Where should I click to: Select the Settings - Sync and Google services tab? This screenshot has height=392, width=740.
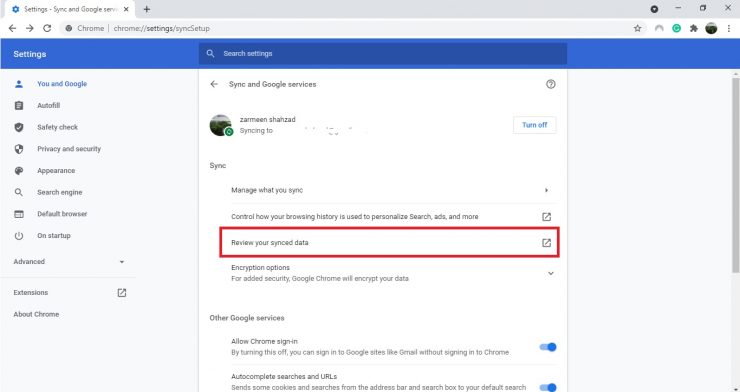pyautogui.click(x=69, y=9)
